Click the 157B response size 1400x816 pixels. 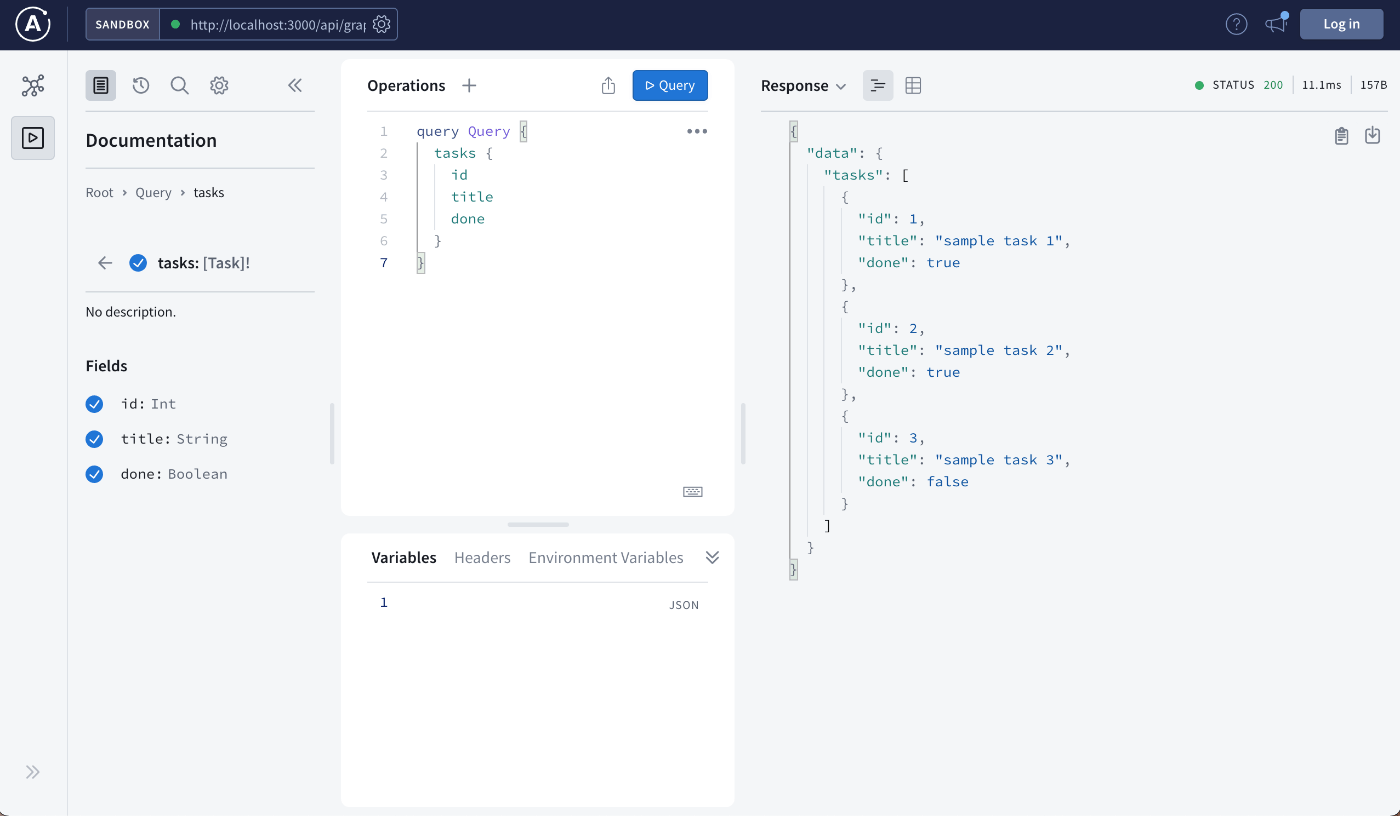[1374, 85]
